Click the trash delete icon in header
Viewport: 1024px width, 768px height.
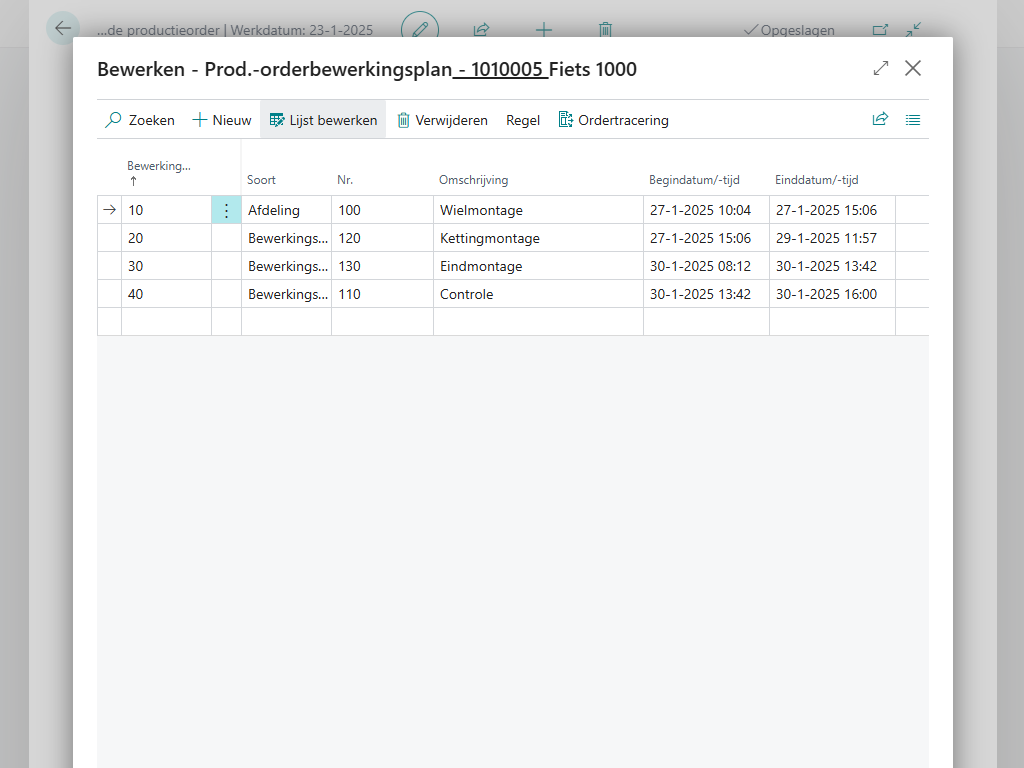tap(605, 30)
